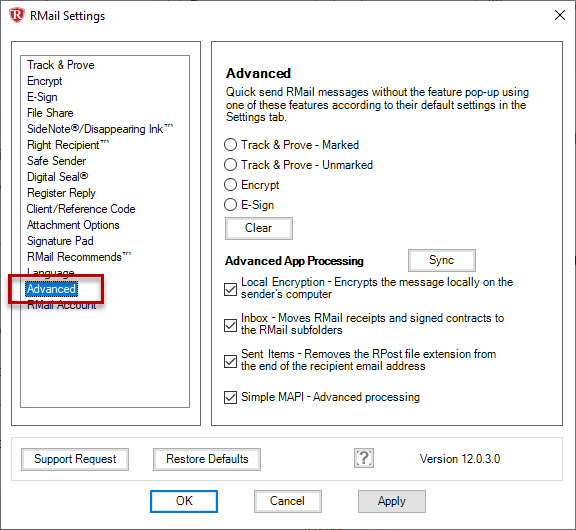Click the Support Request button

[x=75, y=459]
